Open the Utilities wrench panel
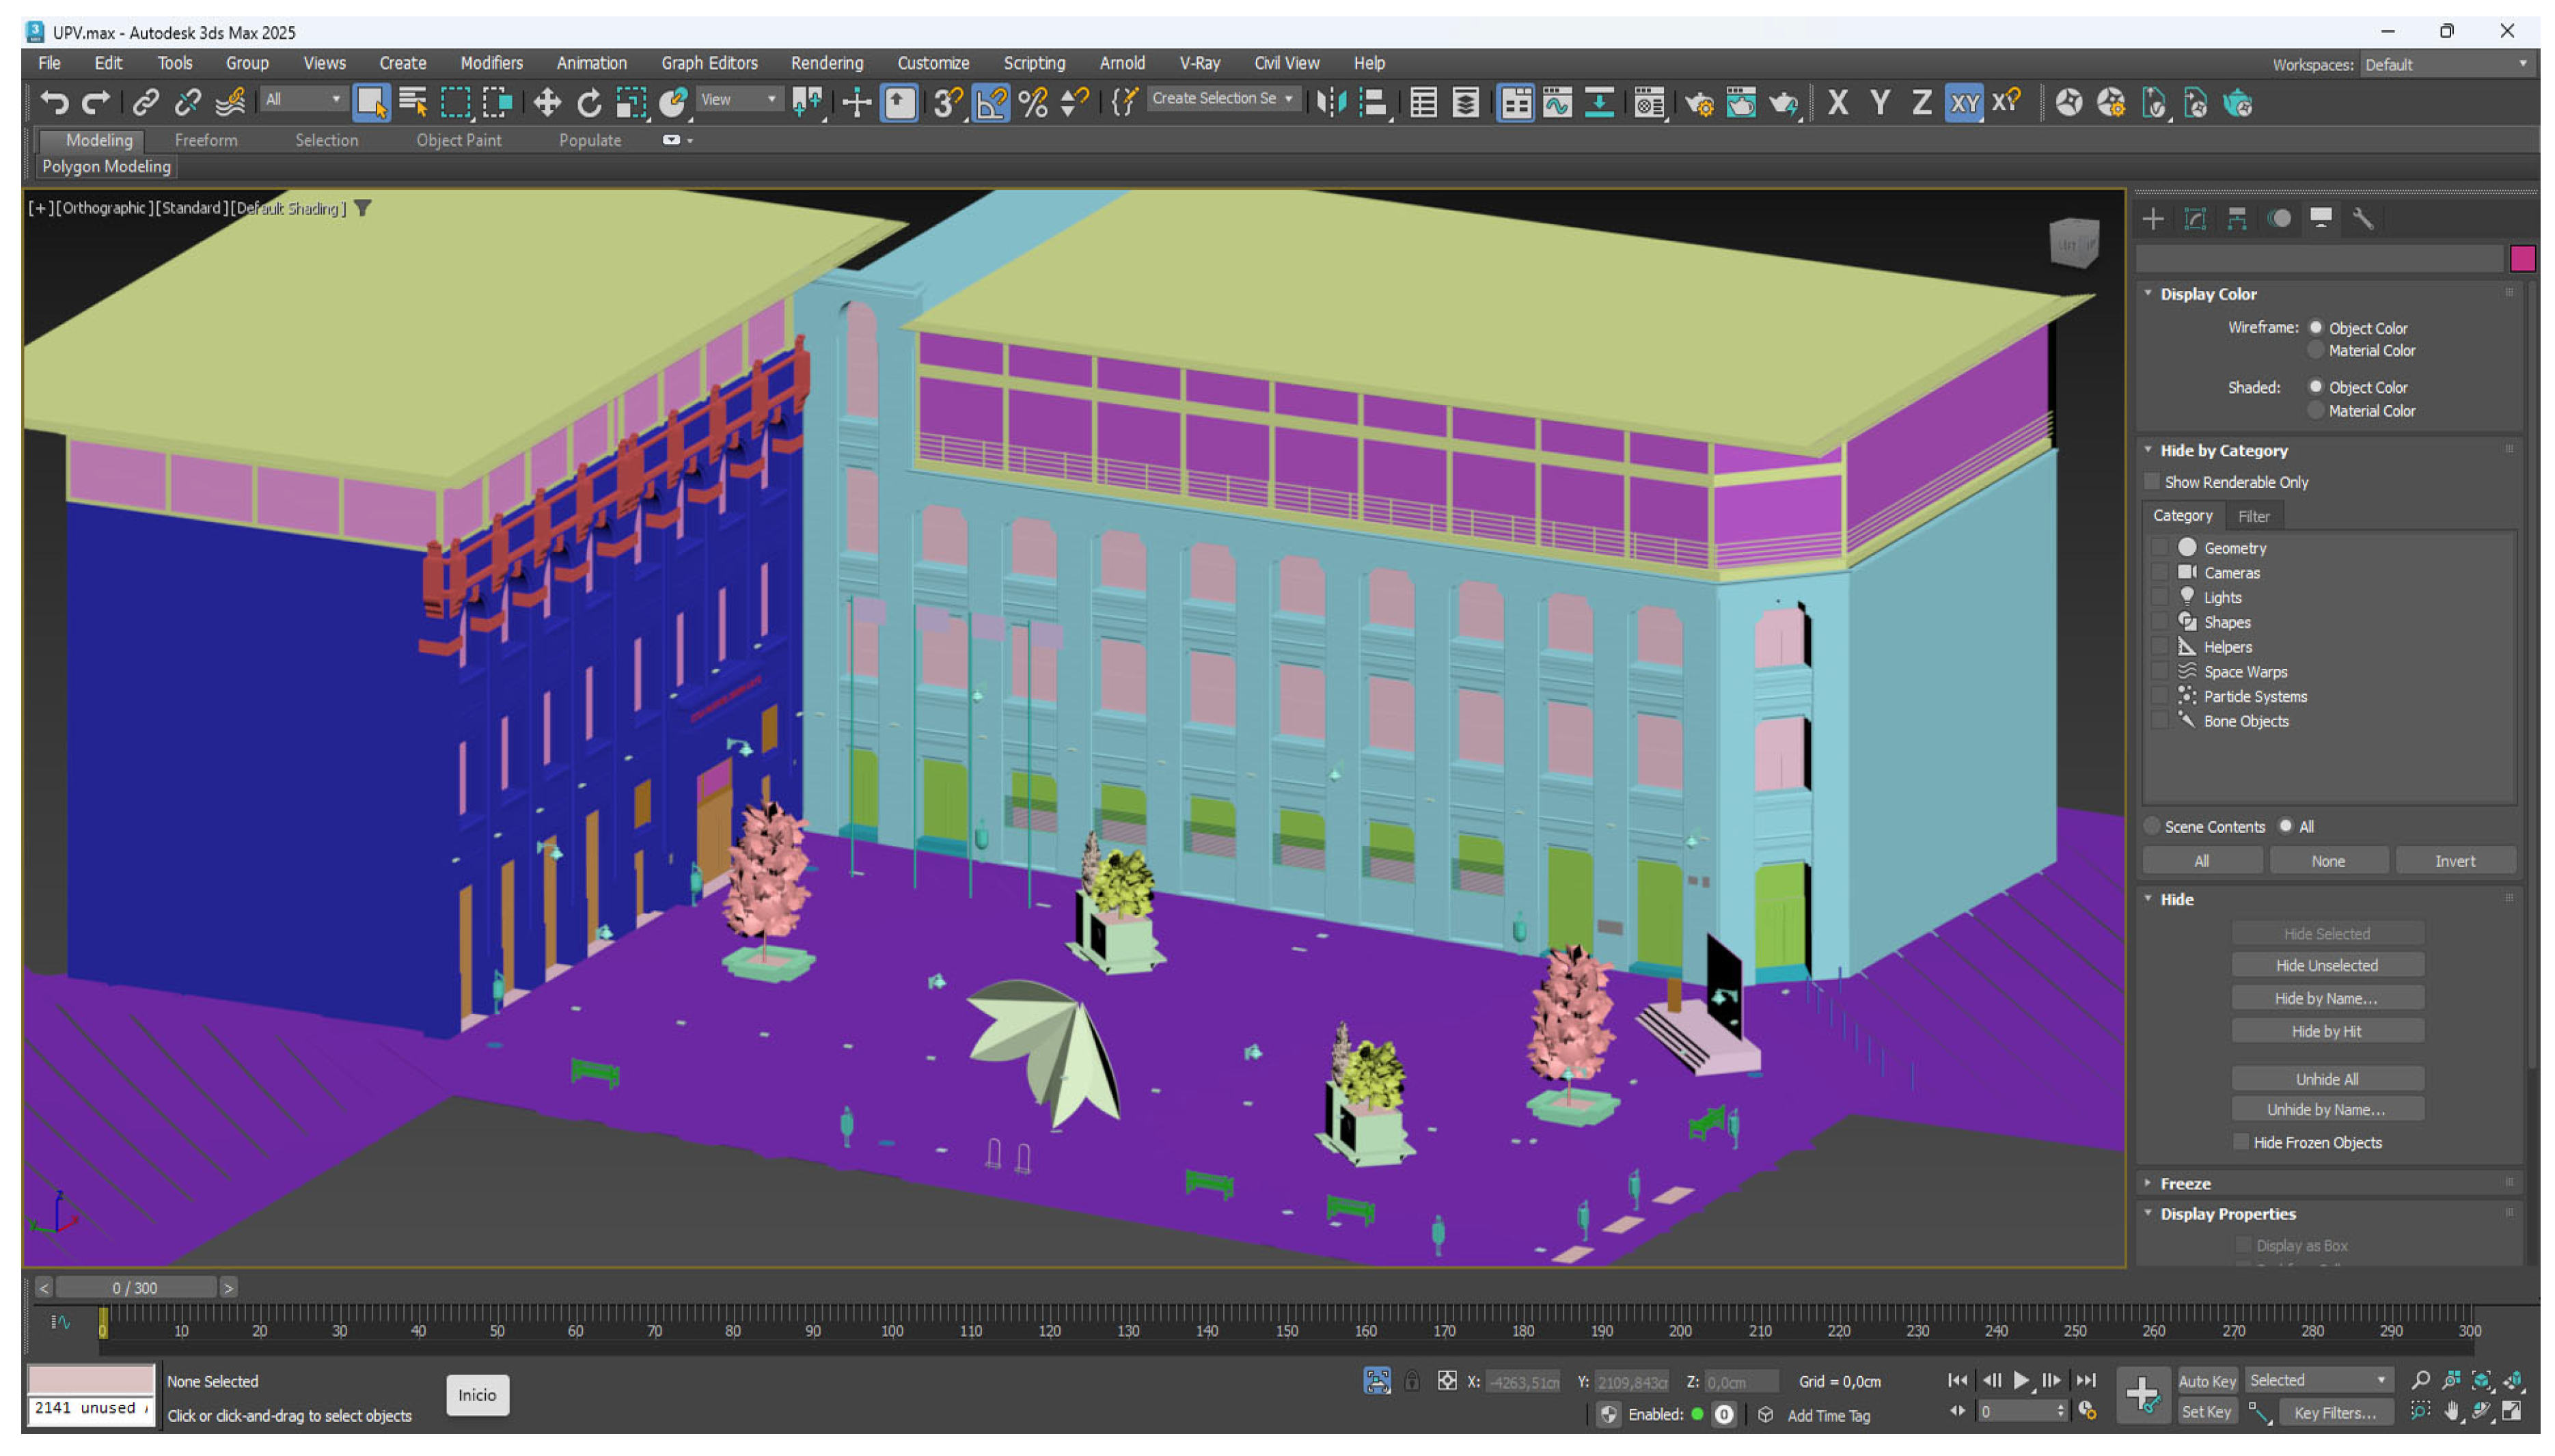This screenshot has height=1456, width=2555. (2362, 218)
